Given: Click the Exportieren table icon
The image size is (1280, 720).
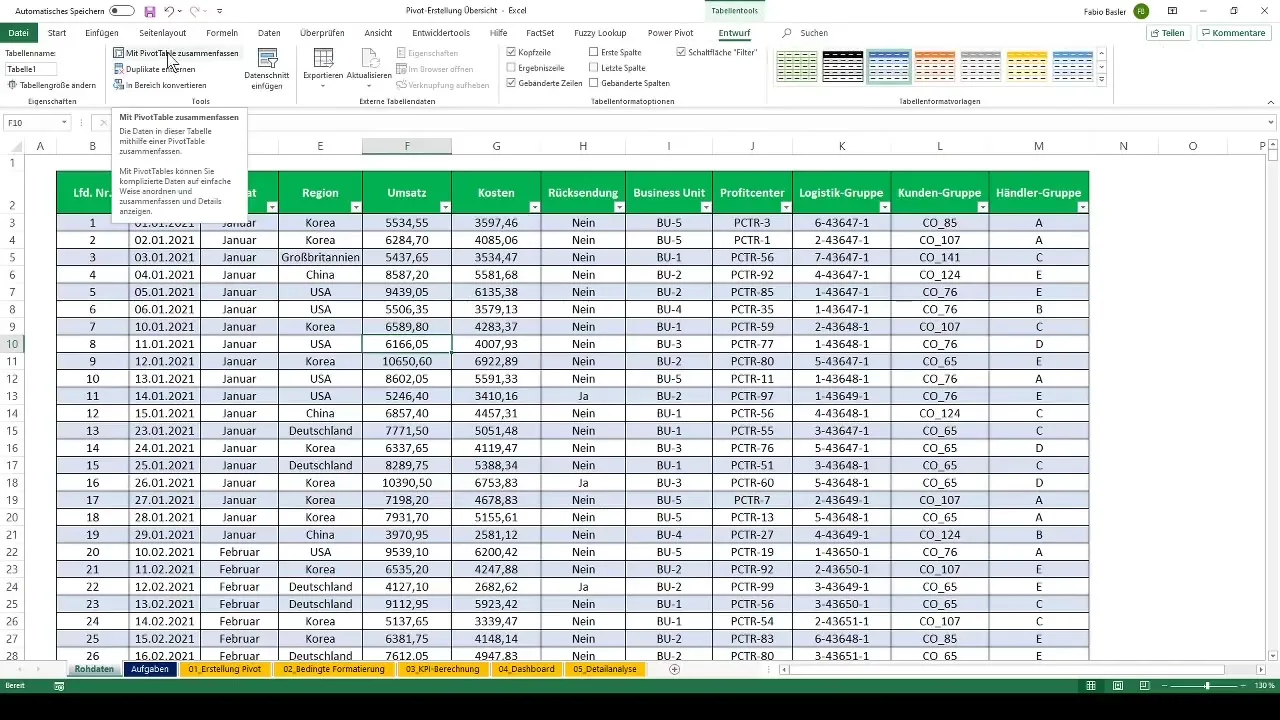Looking at the screenshot, I should pos(323,58).
